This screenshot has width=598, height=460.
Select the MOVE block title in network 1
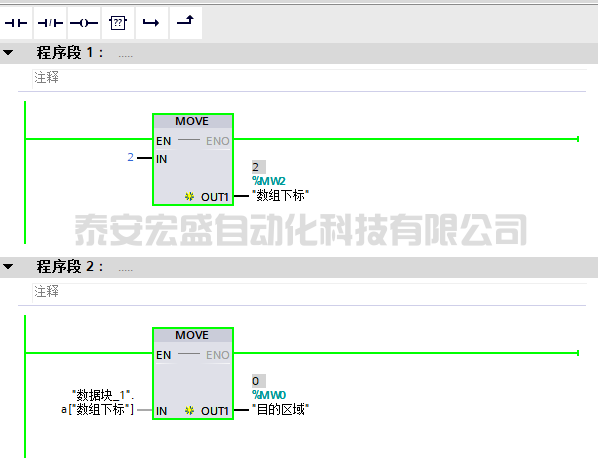(192, 121)
